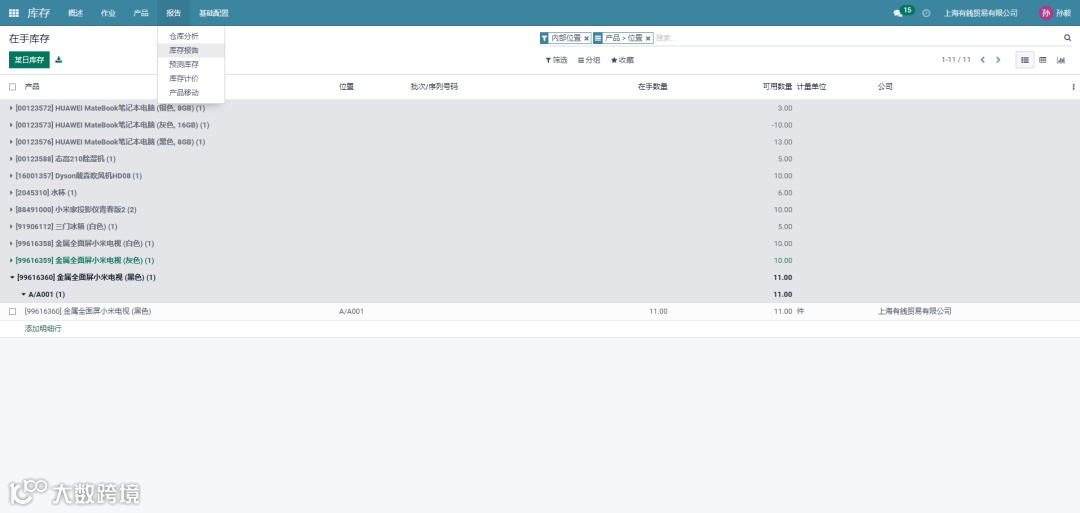Go to previous page arrow
The height and width of the screenshot is (513, 1080).
click(983, 60)
